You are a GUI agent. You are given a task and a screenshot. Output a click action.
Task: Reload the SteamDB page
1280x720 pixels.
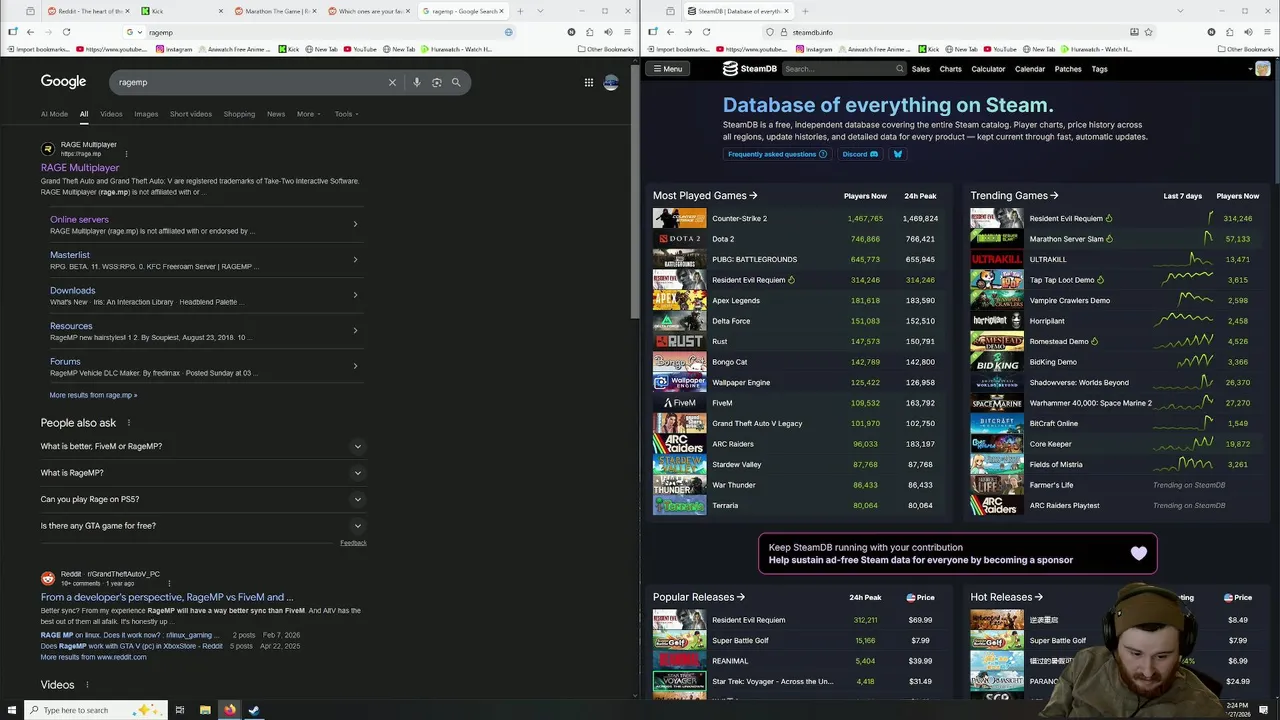(706, 32)
